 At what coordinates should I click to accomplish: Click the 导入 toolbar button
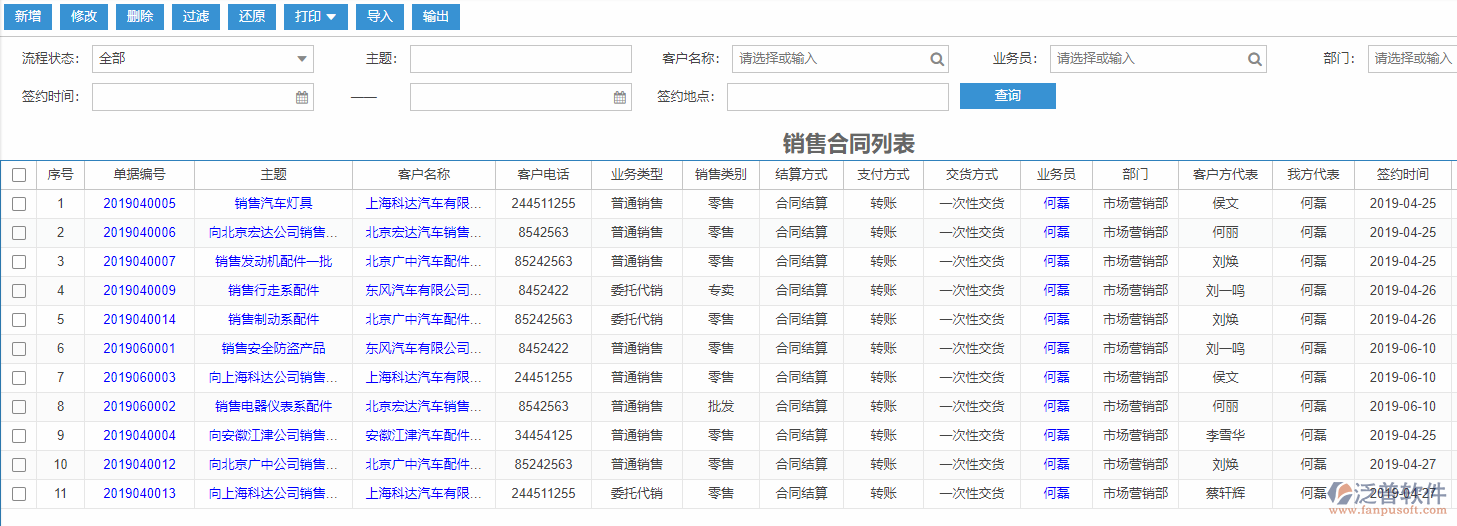(x=380, y=16)
